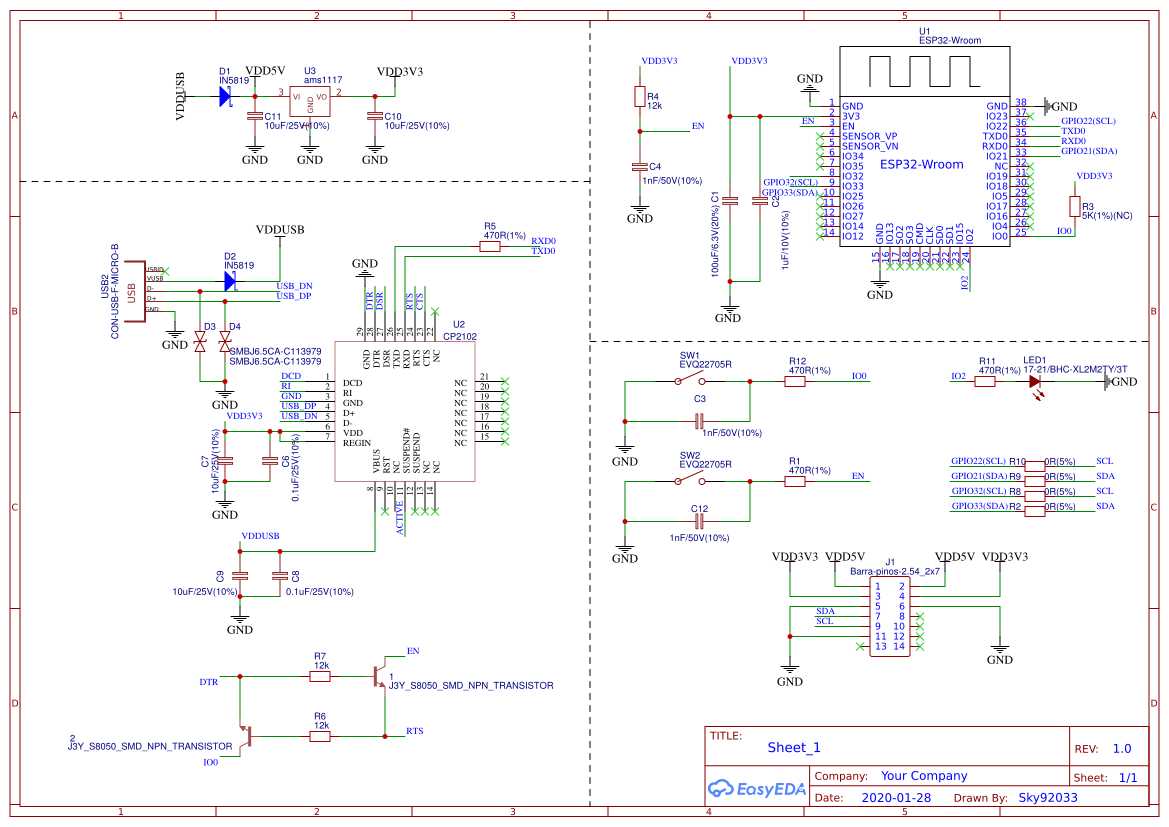Viewport: 1169px width, 827px height.
Task: Select the U2 CP2102 chip body
Action: point(406,412)
